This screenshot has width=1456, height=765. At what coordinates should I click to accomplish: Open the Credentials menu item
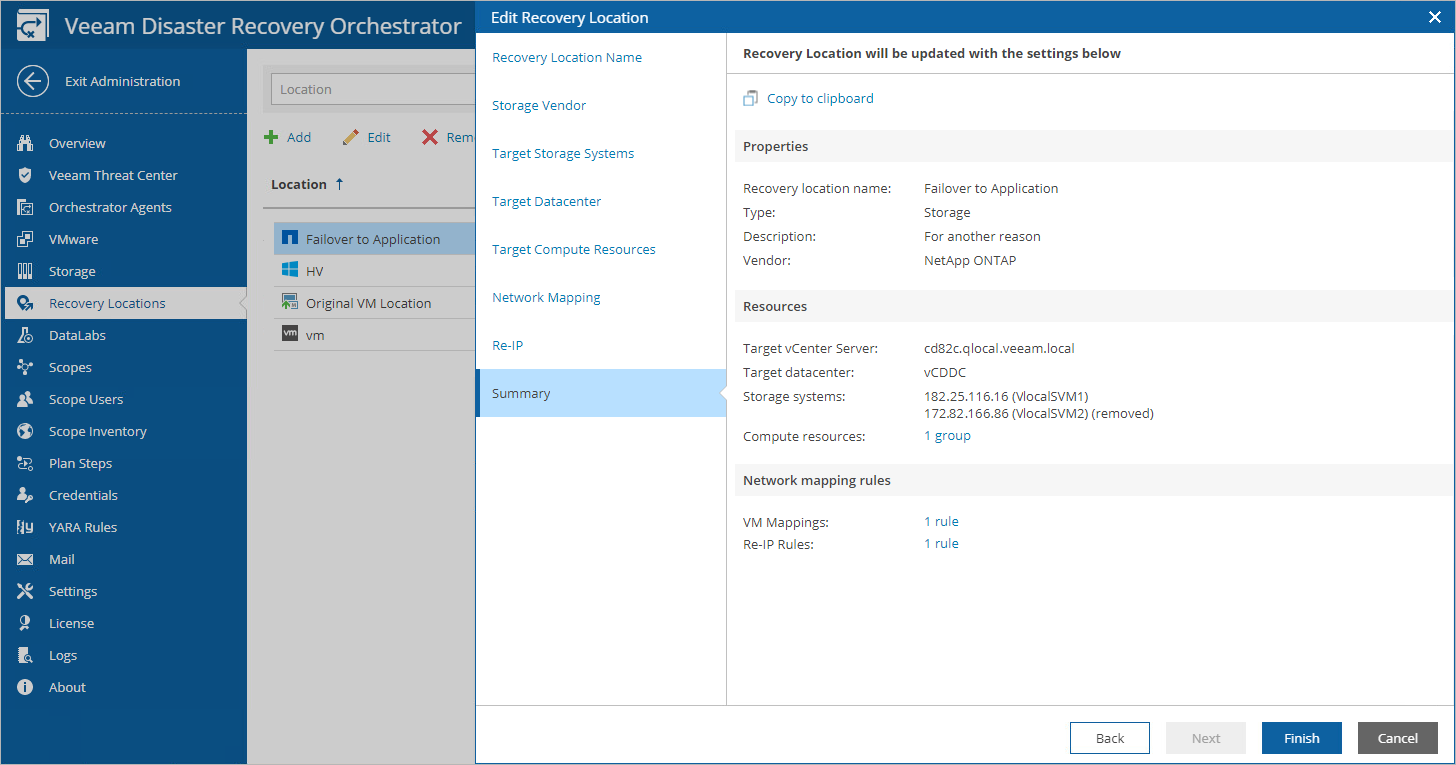[83, 496]
